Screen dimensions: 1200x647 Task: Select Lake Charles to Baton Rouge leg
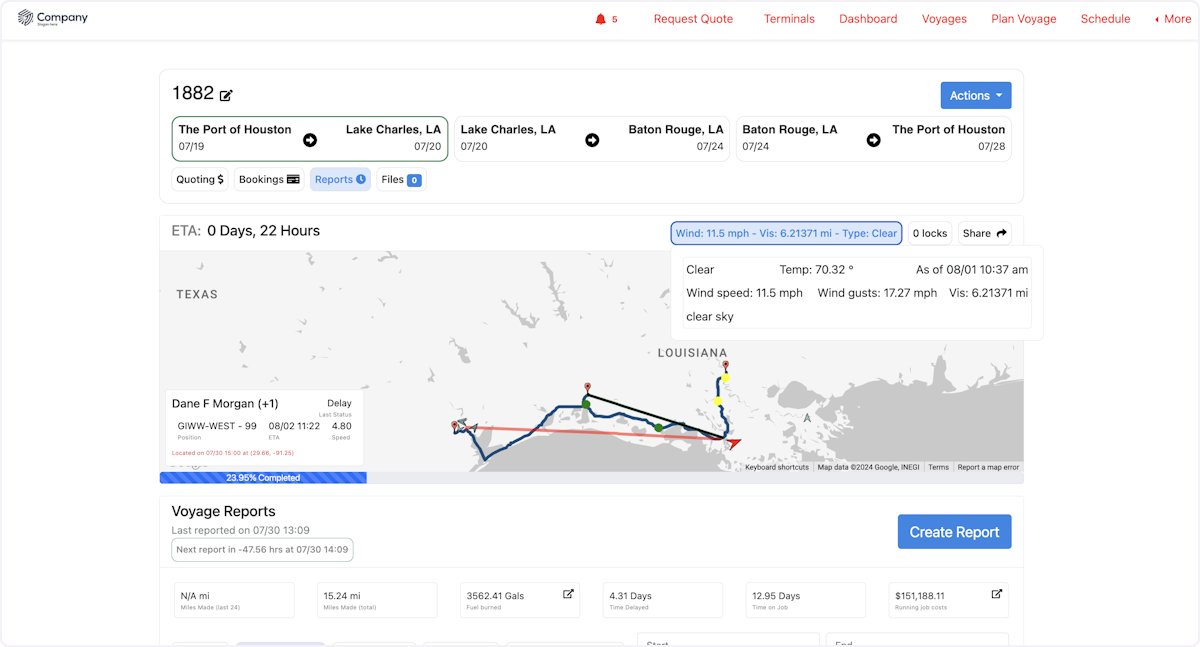[592, 139]
